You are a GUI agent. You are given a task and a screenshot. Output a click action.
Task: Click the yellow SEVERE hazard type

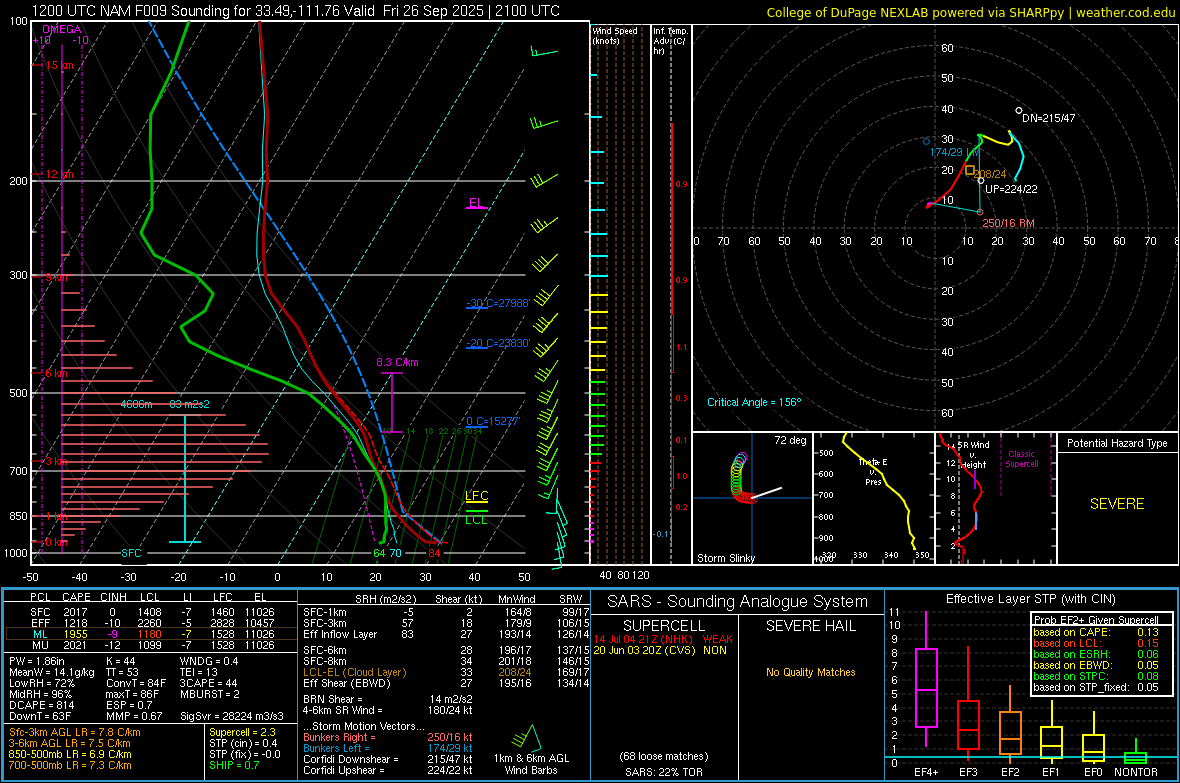(x=1117, y=504)
